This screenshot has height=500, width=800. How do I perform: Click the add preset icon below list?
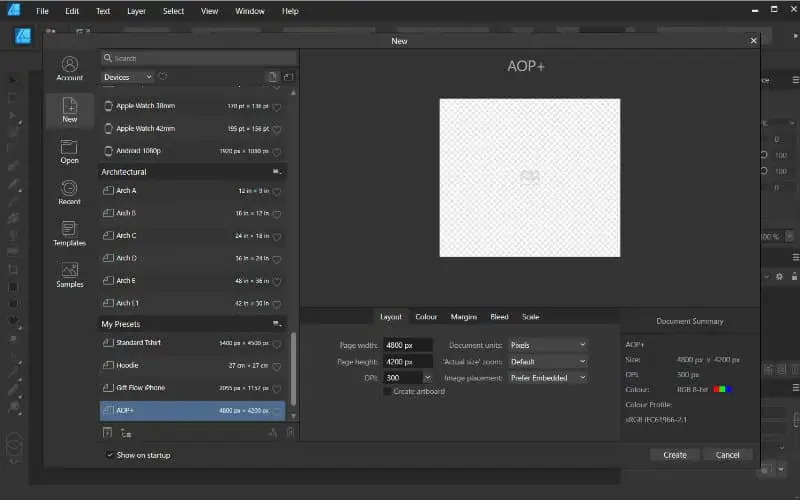tap(108, 432)
